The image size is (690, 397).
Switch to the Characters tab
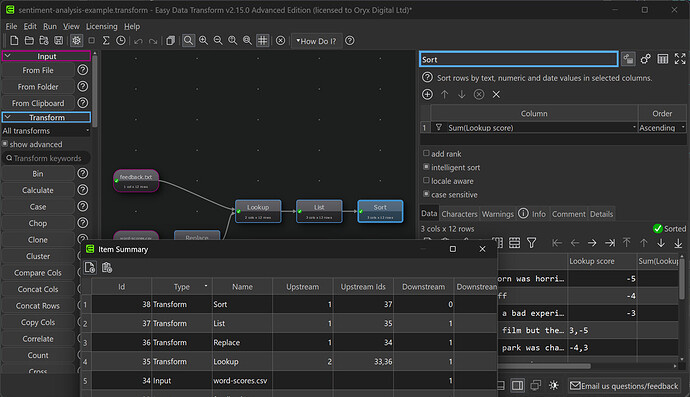(x=459, y=214)
